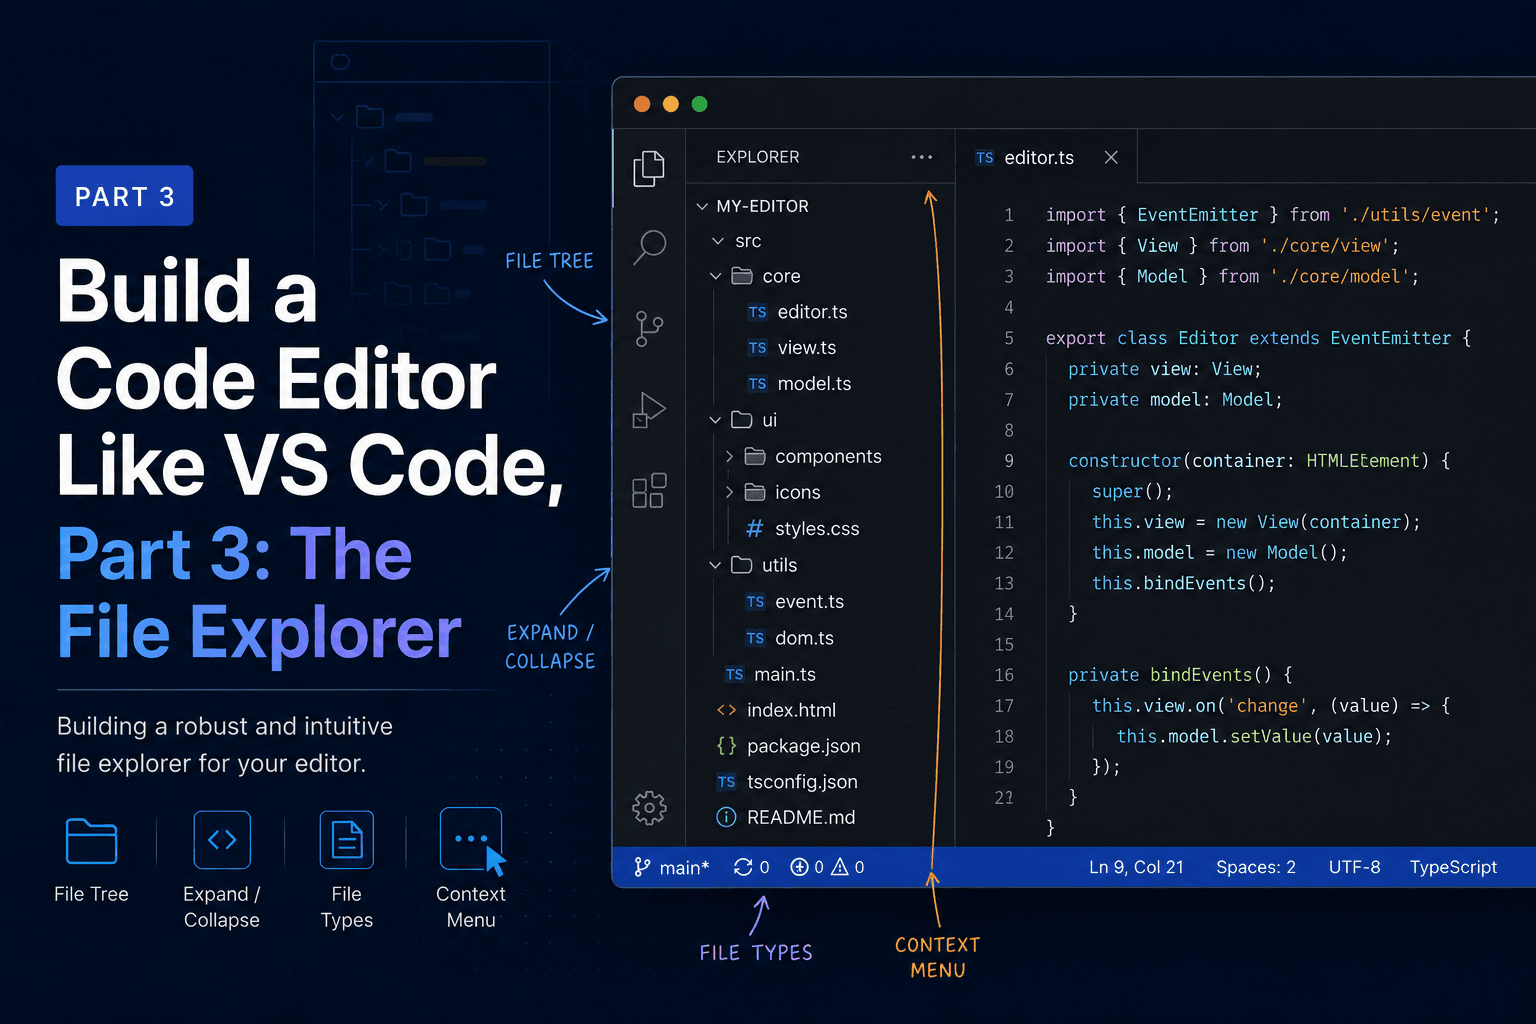Click 'super();' code line

(1132, 491)
